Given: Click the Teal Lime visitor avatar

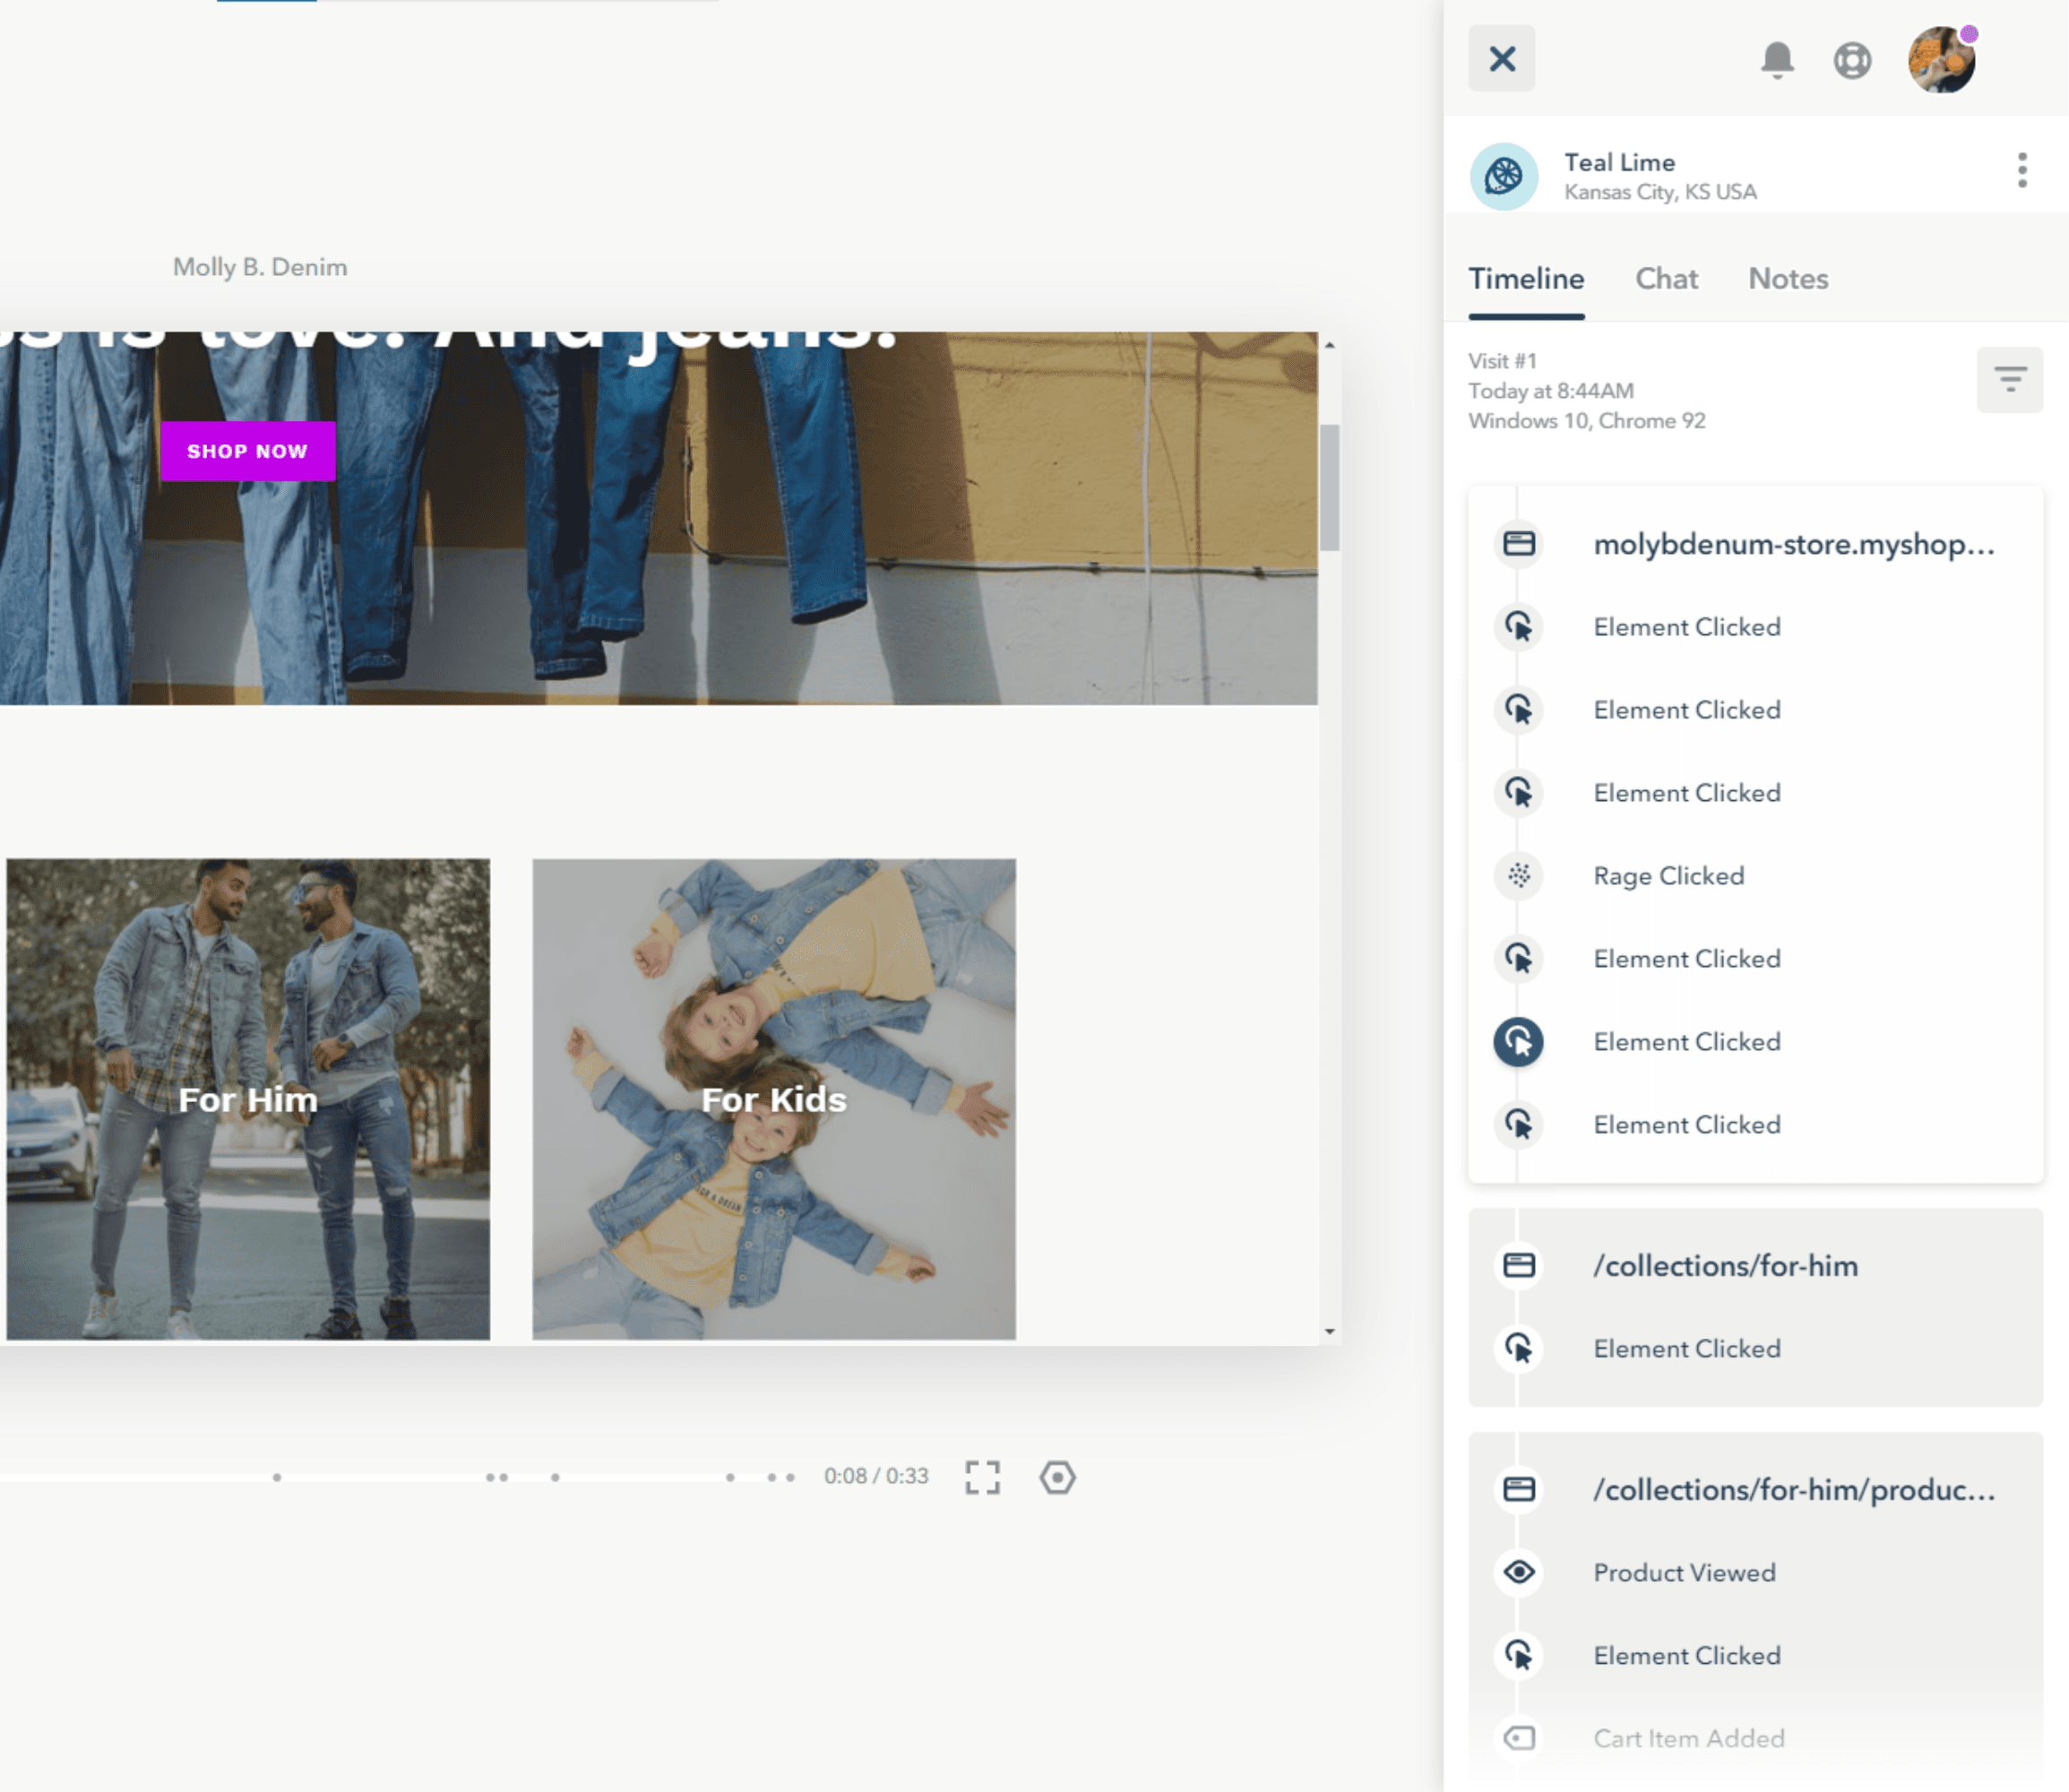Looking at the screenshot, I should (1503, 177).
